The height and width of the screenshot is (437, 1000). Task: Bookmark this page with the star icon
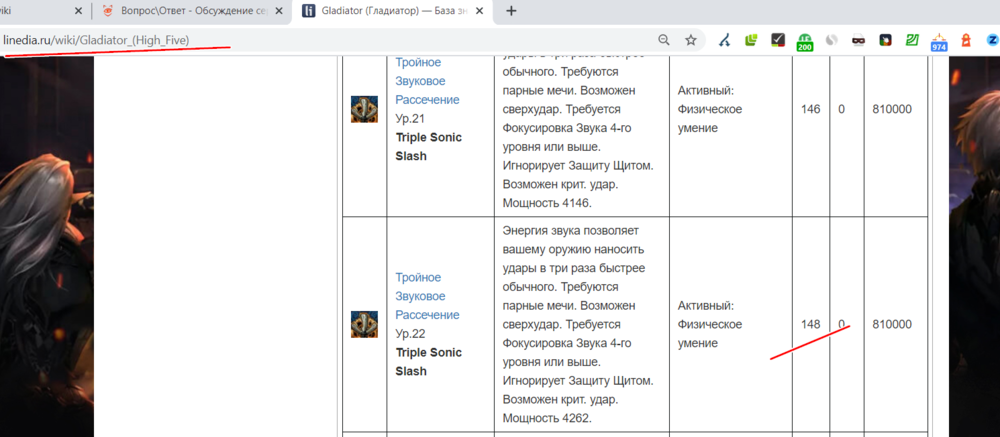(x=691, y=40)
